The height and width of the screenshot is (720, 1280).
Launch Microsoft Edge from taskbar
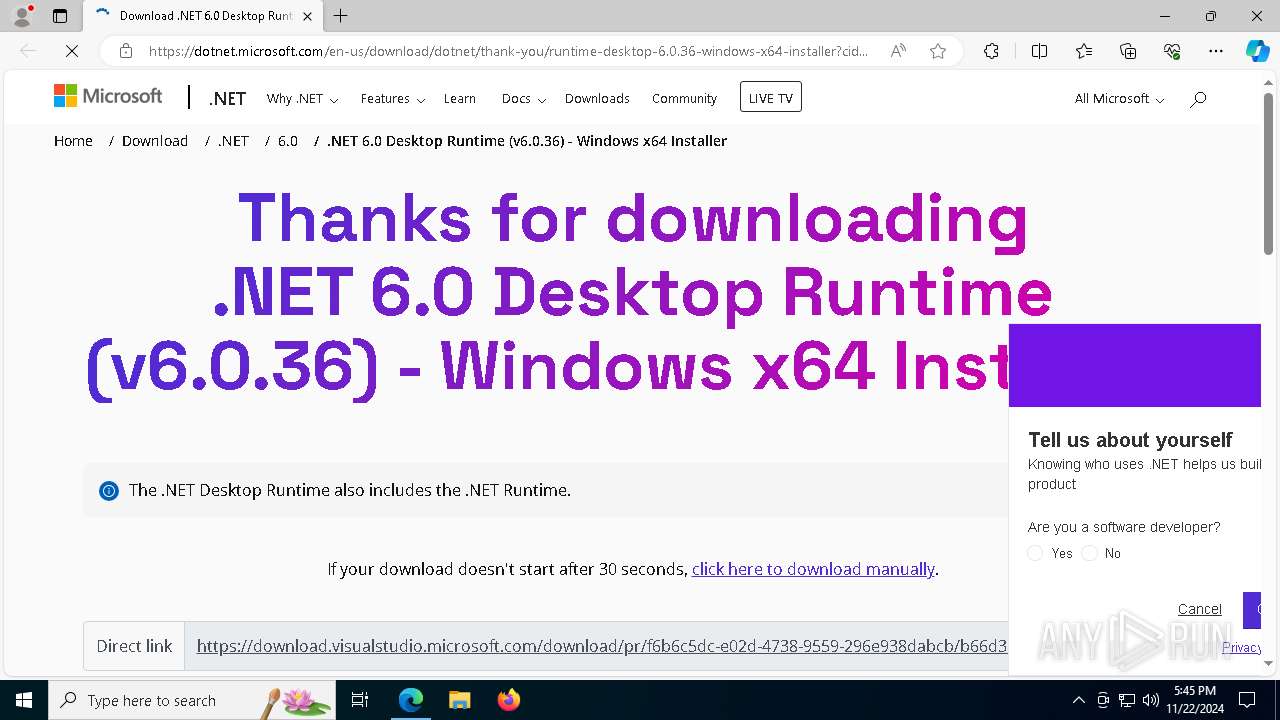point(411,700)
